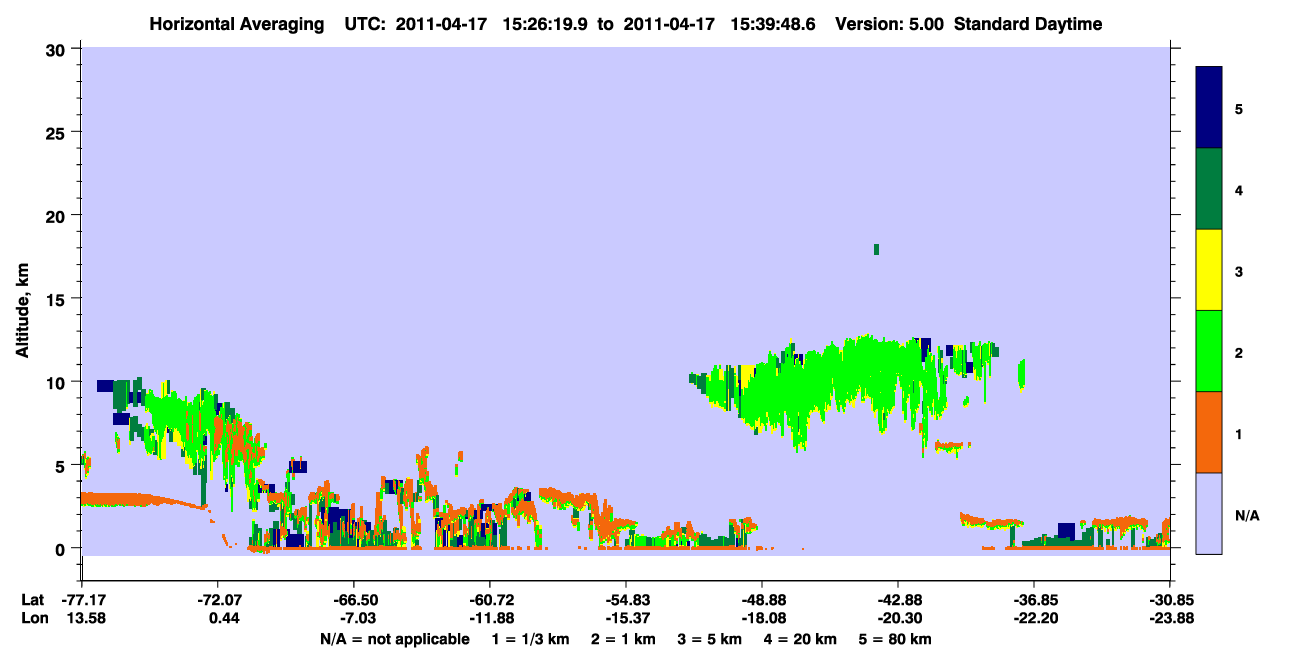Click the dark blue color bar segment 5
Screen dimensions: 1300x667
tap(1209, 108)
